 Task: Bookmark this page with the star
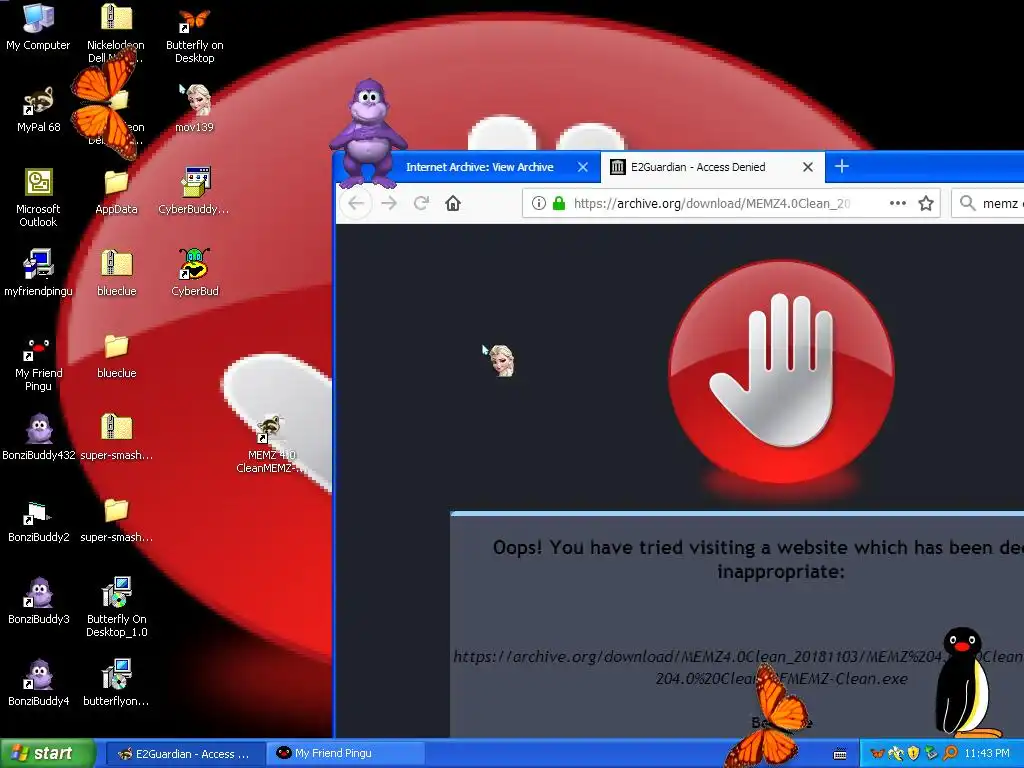click(x=925, y=203)
